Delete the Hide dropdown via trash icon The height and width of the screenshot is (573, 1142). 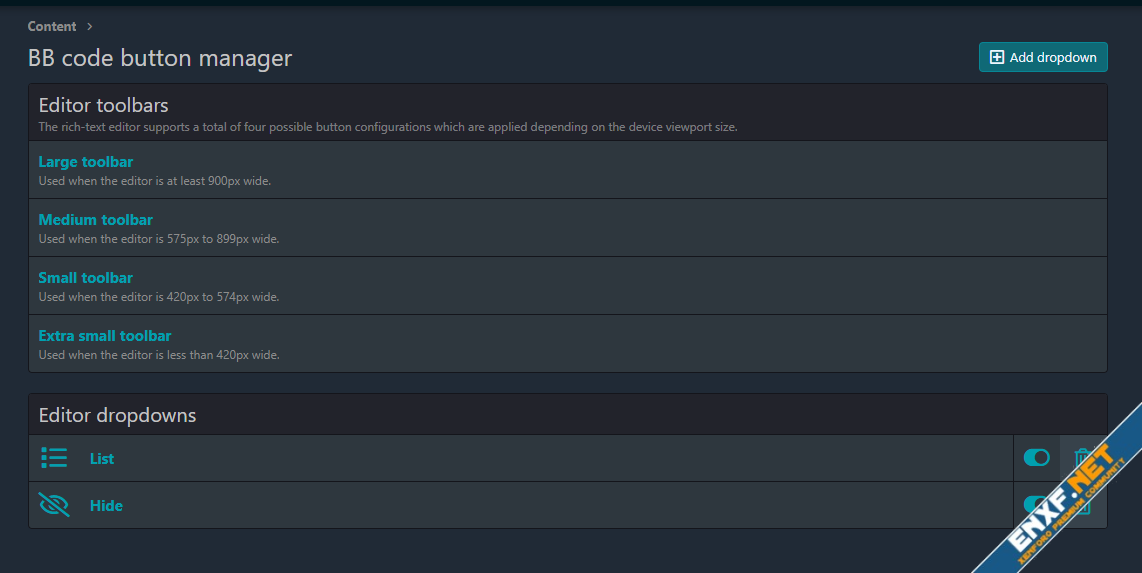[x=1082, y=506]
